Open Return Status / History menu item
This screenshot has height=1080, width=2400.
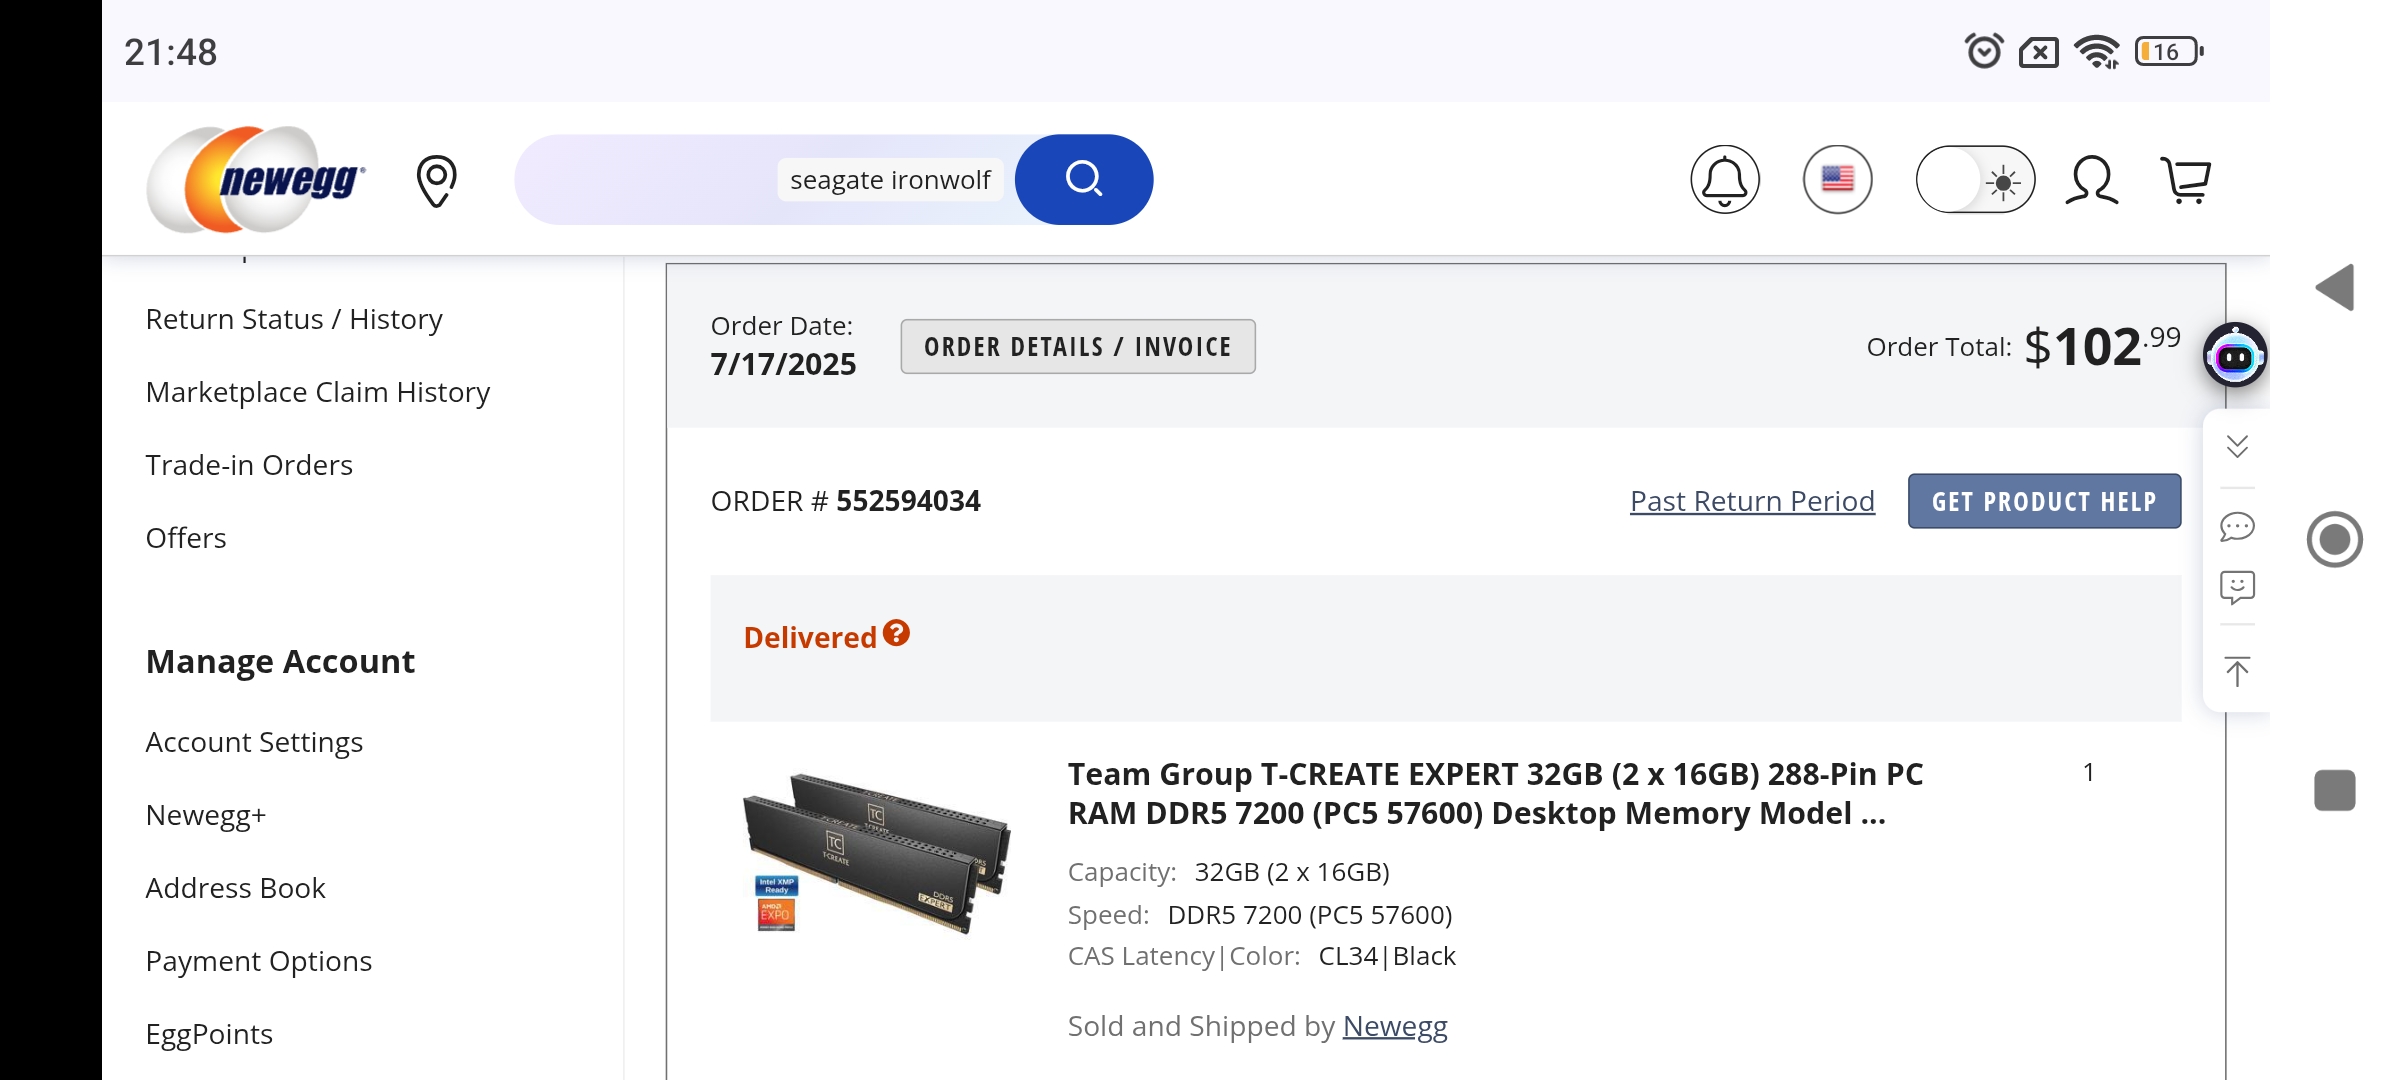[x=294, y=319]
